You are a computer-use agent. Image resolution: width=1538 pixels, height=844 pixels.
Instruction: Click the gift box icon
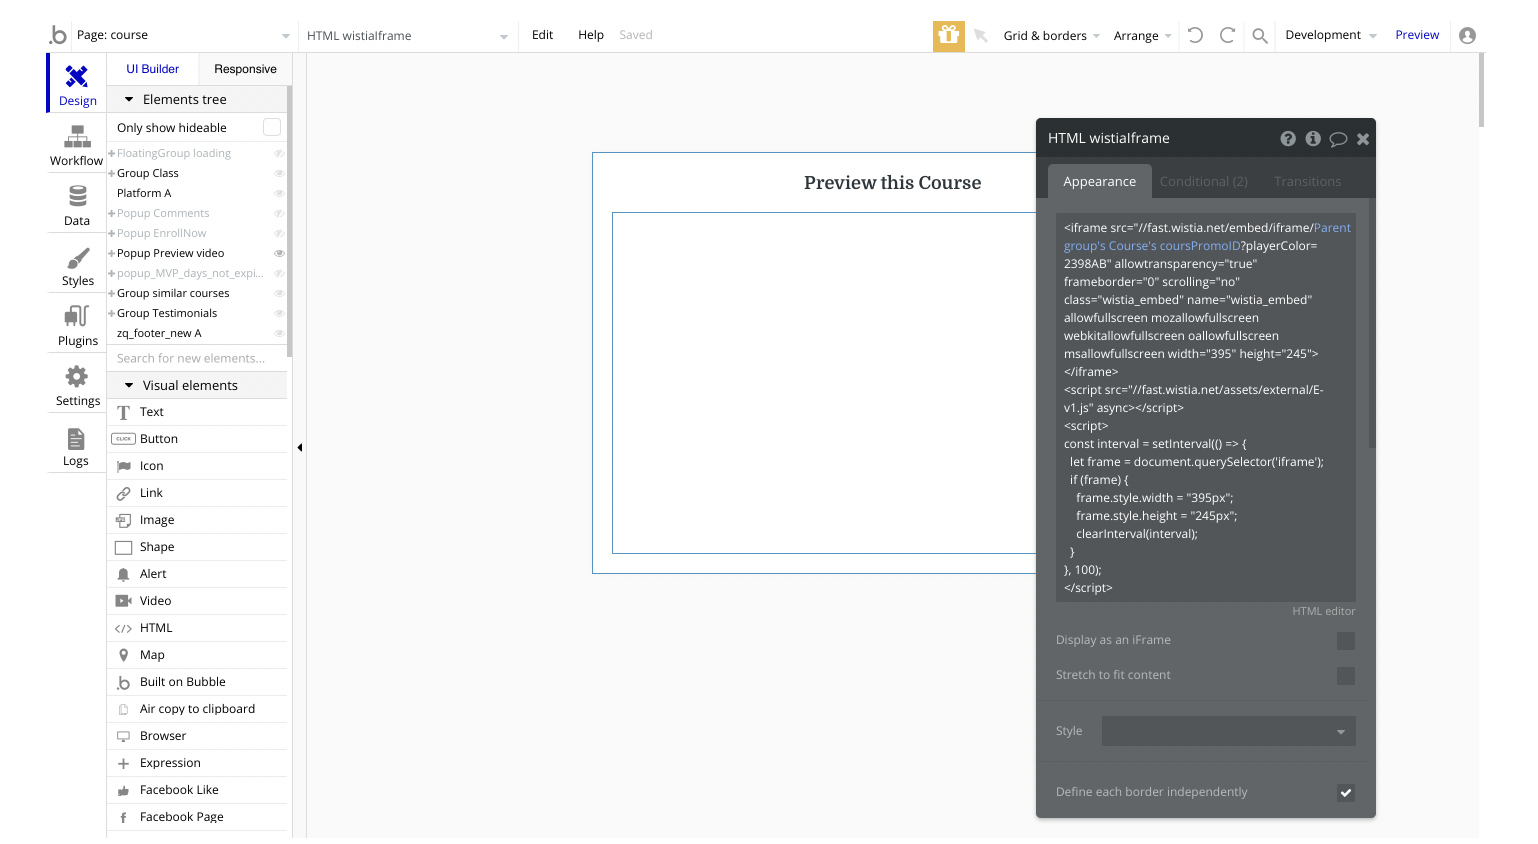click(949, 35)
